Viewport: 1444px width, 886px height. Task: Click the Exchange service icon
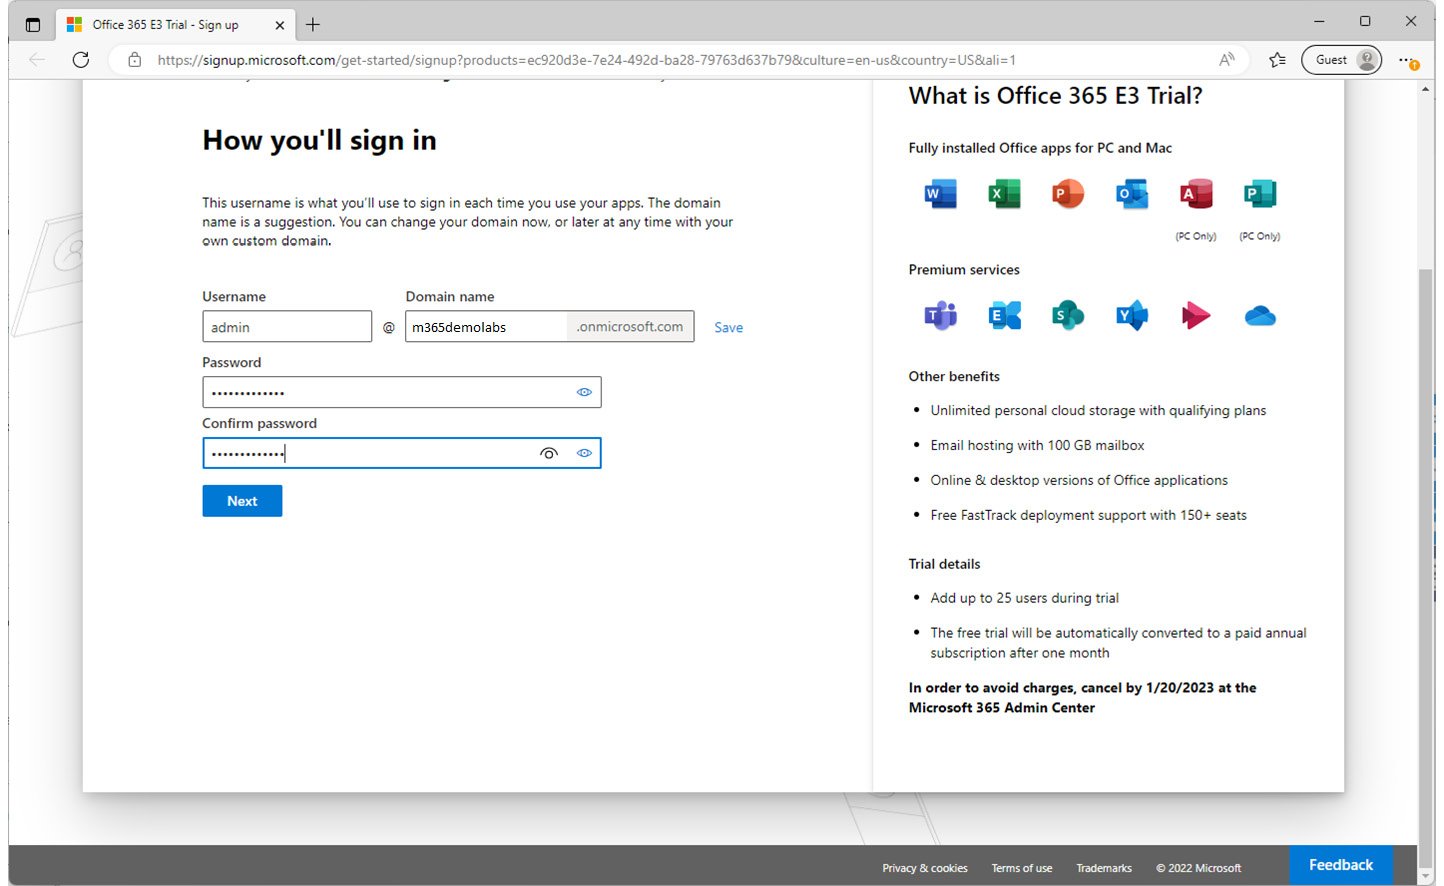[x=1004, y=316]
